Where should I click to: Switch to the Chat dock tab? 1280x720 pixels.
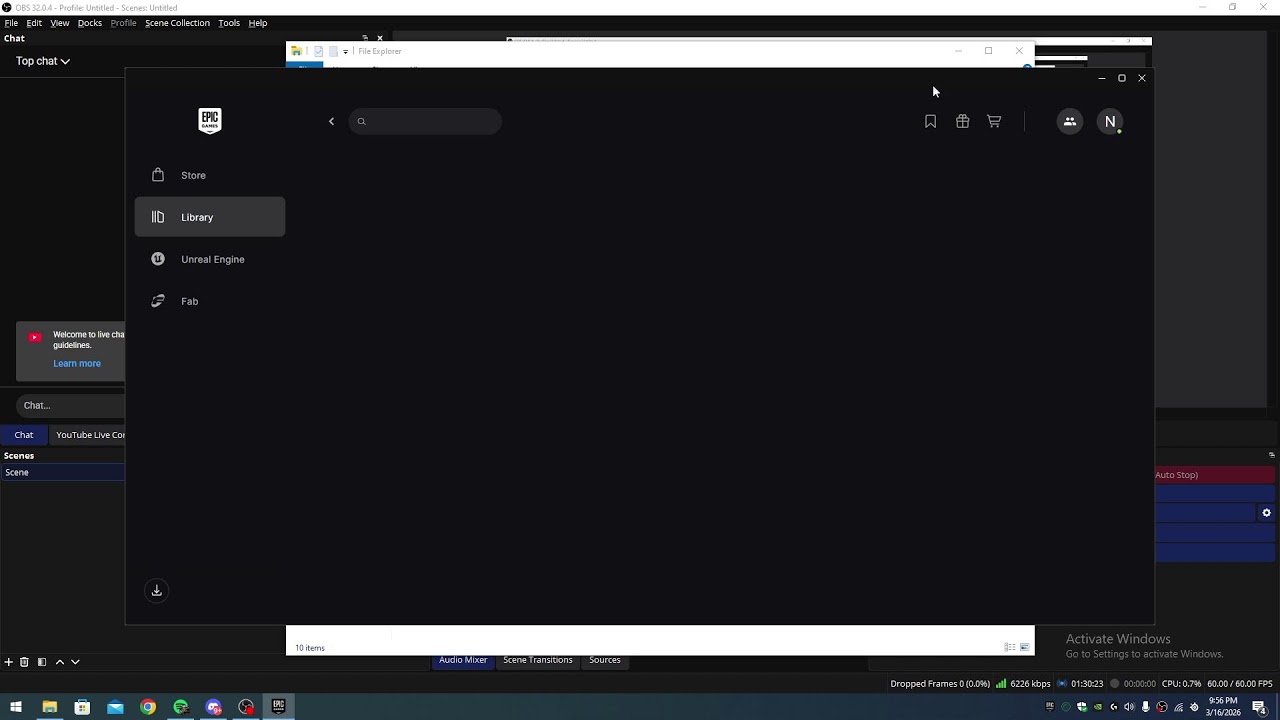[24, 435]
